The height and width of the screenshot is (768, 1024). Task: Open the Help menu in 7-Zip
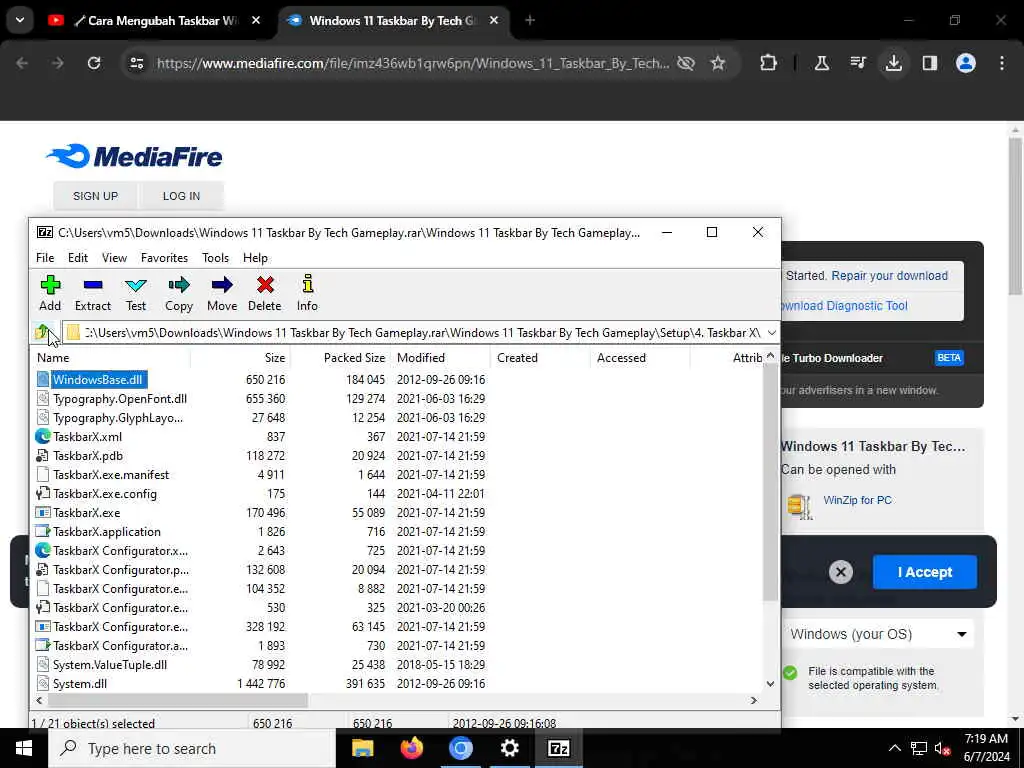[x=255, y=258]
